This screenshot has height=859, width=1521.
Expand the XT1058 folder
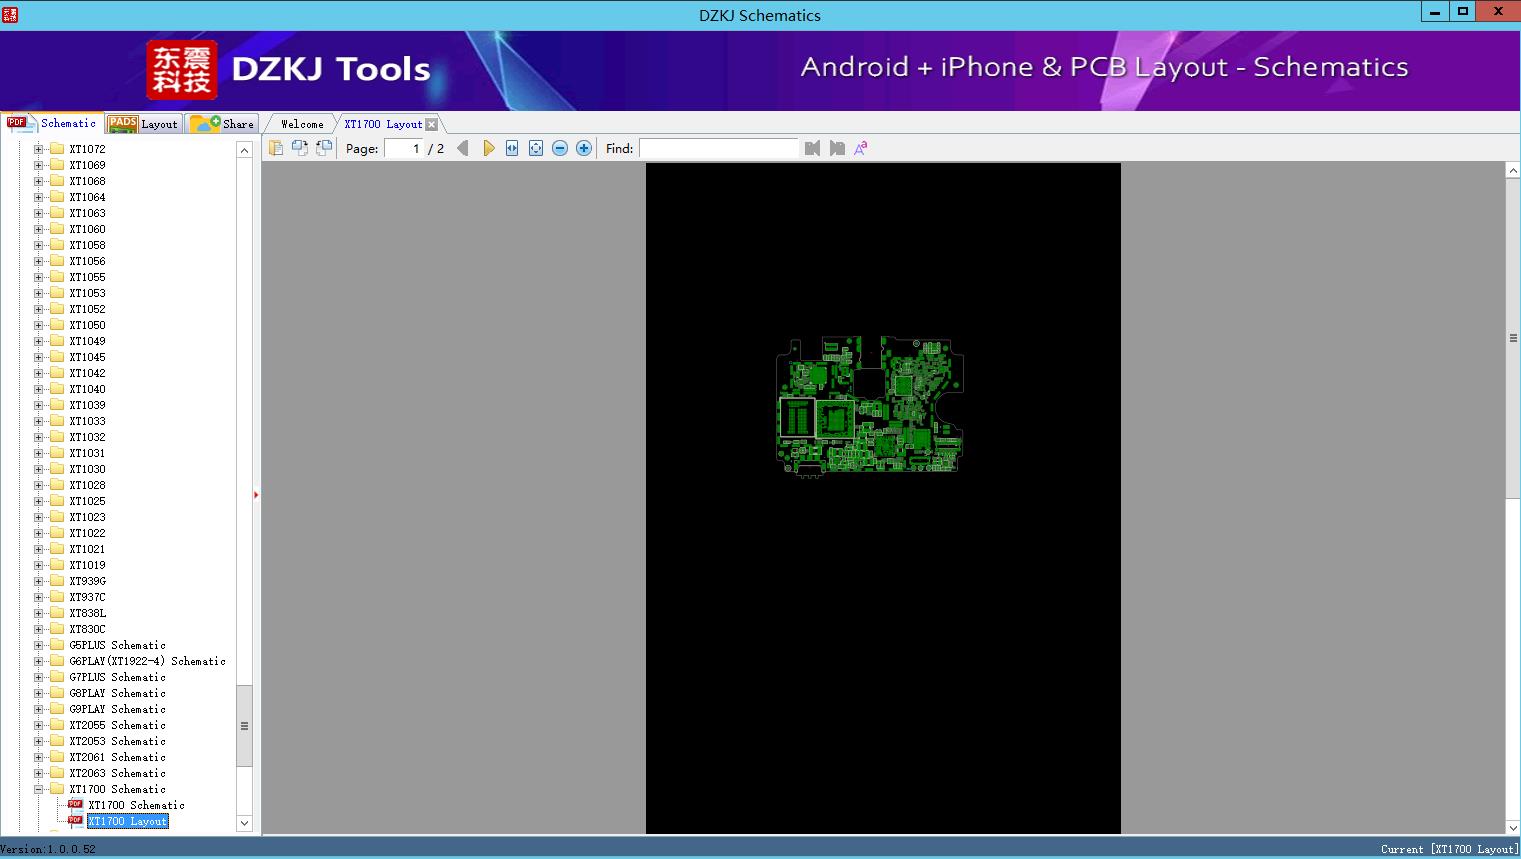pos(39,245)
